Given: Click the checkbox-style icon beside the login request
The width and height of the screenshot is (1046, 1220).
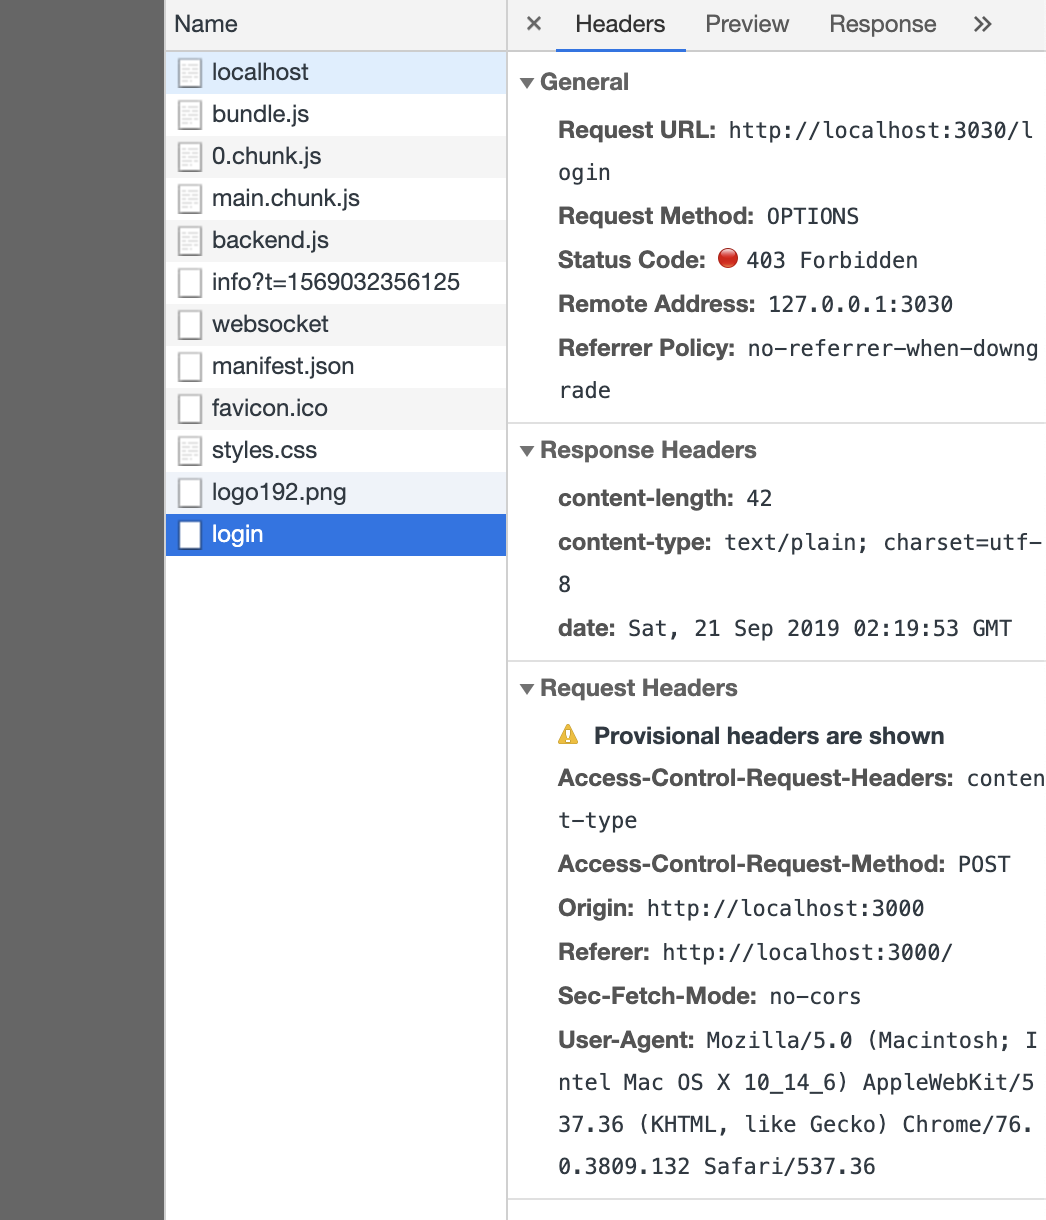Looking at the screenshot, I should pos(189,534).
